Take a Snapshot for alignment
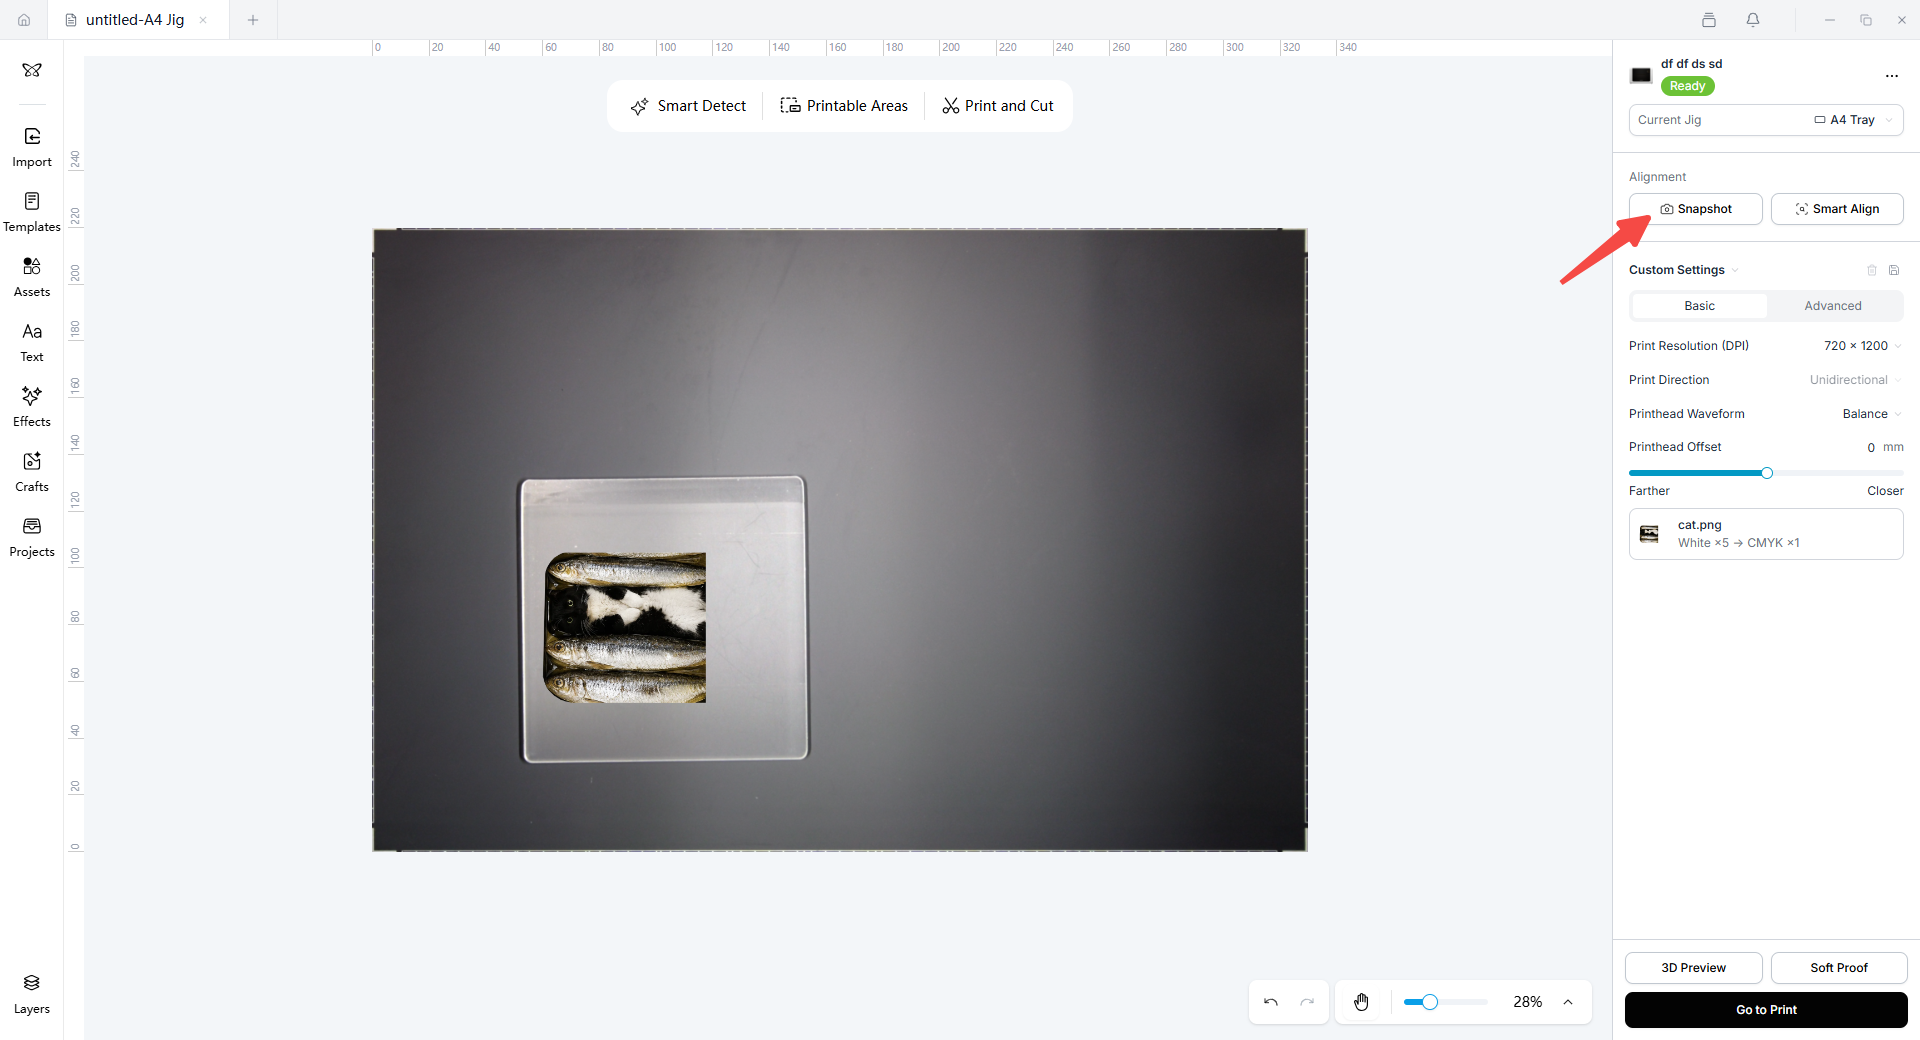 click(x=1696, y=209)
